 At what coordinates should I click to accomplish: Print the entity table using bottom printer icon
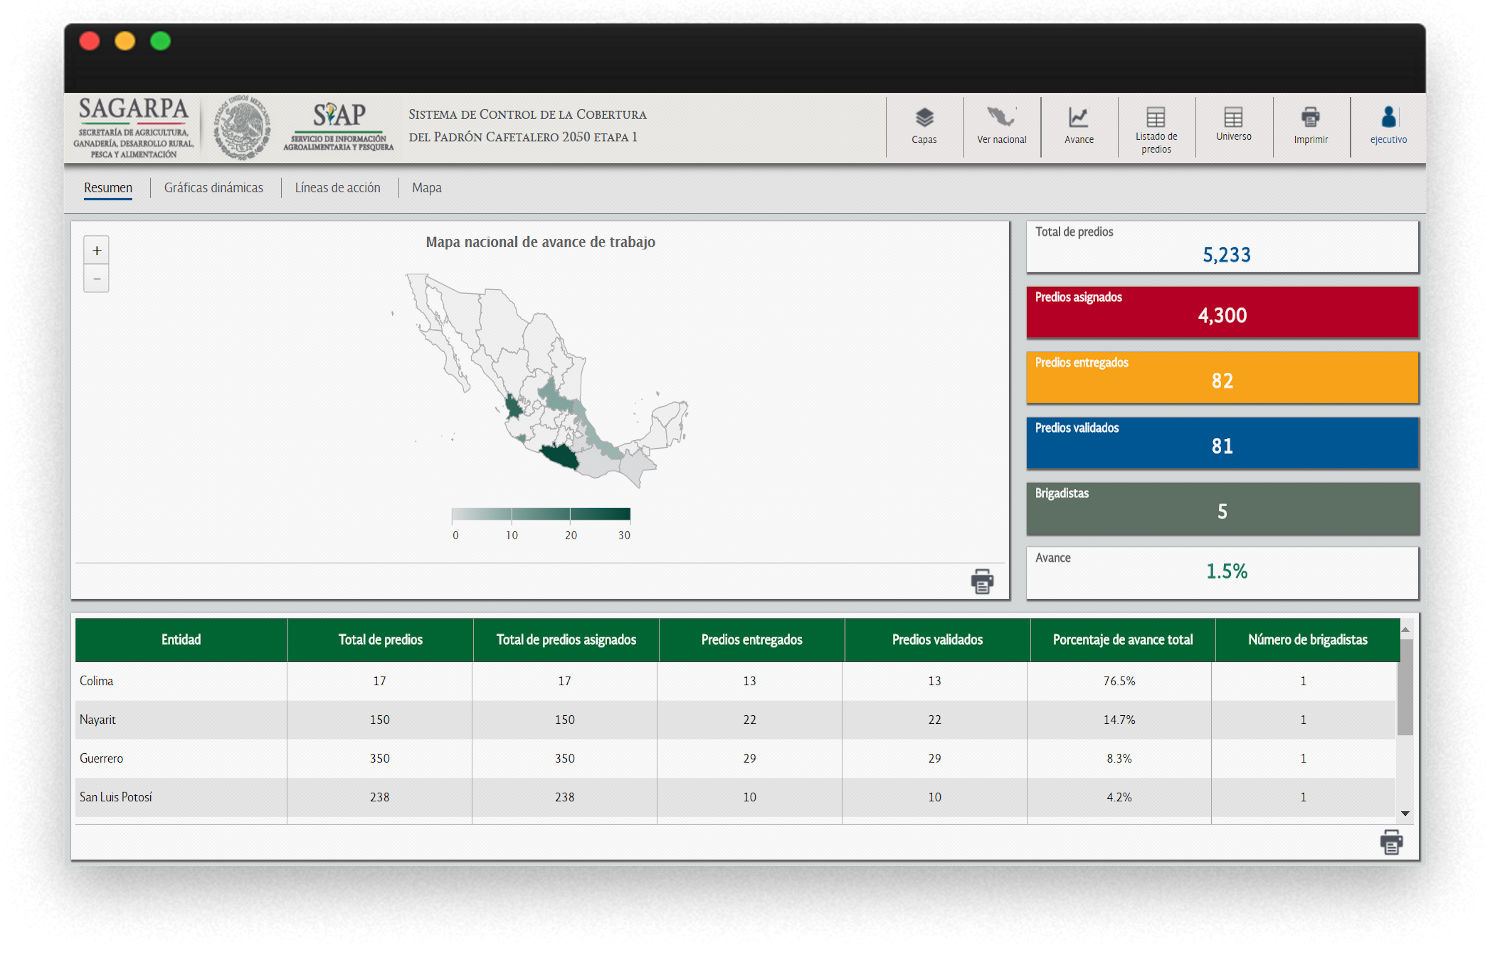(1391, 842)
